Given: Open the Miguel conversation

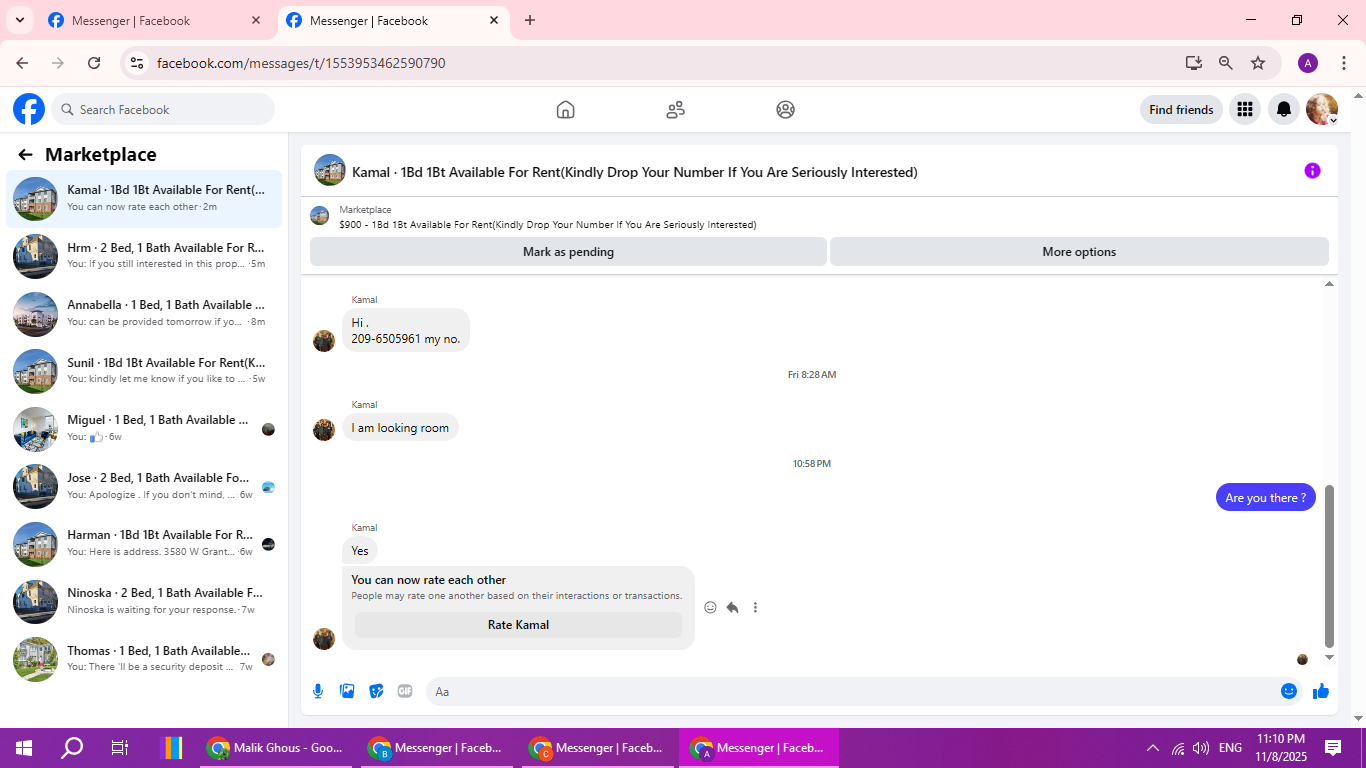Looking at the screenshot, I should (x=144, y=428).
